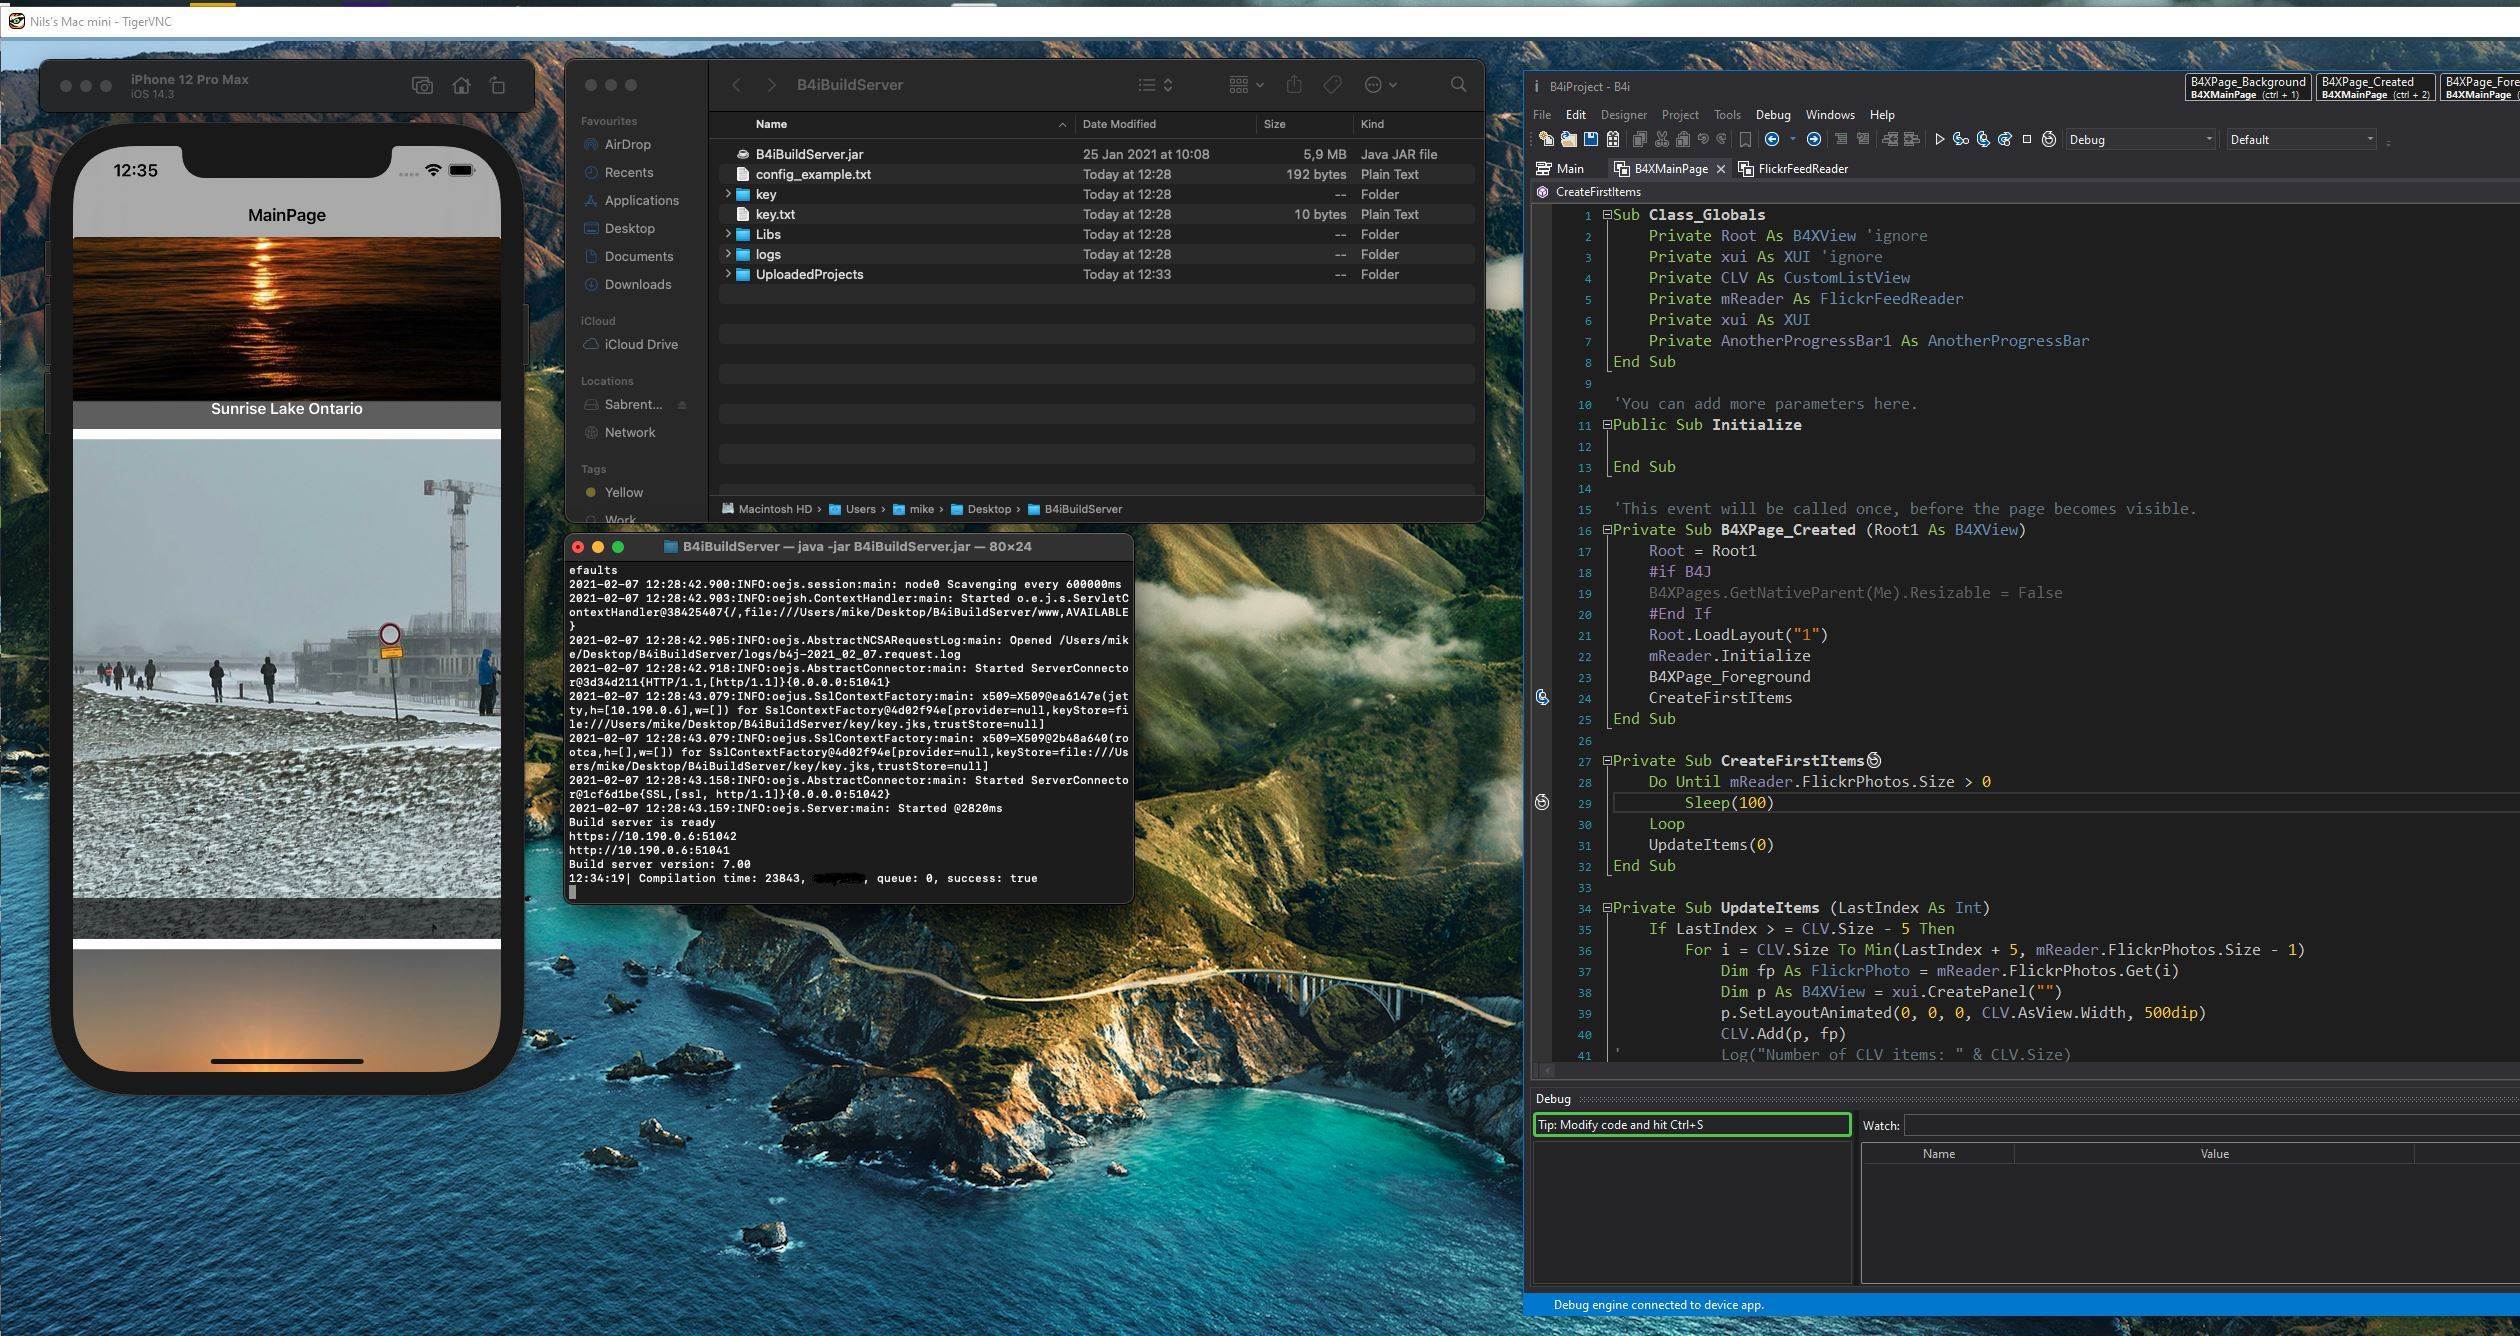This screenshot has width=2520, height=1336.
Task: Open the Default configuration dropdown
Action: 2300,140
